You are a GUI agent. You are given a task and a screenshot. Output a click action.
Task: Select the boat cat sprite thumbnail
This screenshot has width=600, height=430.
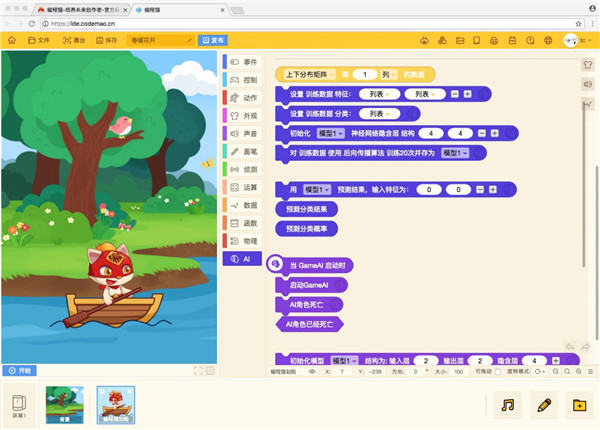[116, 405]
